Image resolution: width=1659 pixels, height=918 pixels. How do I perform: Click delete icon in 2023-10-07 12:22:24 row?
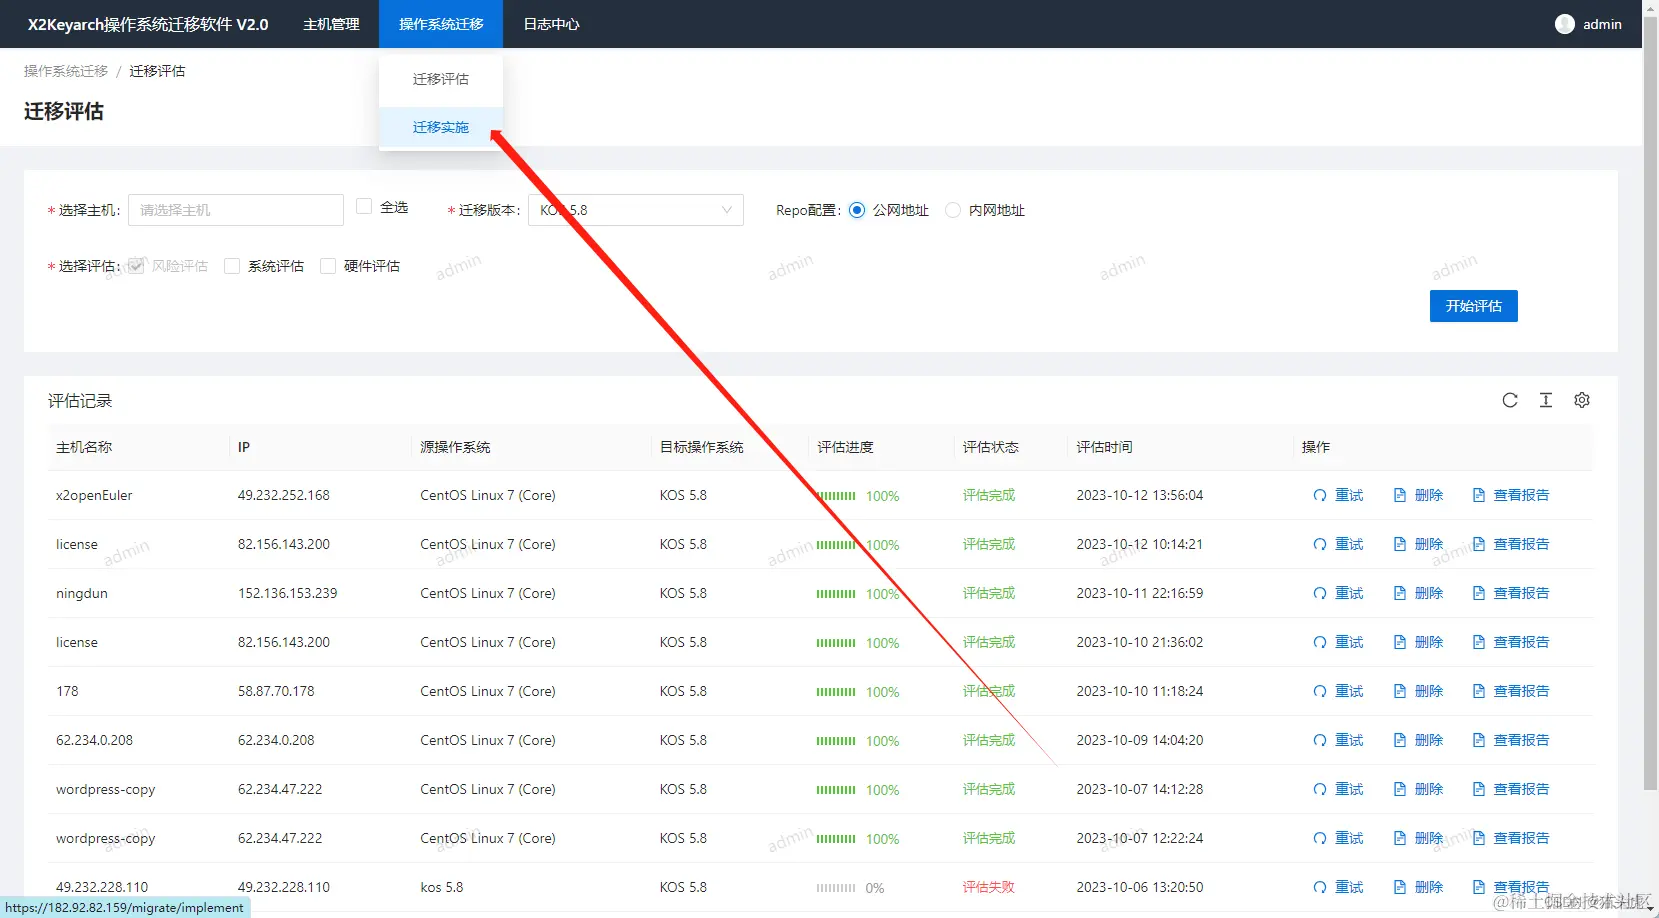(1400, 838)
